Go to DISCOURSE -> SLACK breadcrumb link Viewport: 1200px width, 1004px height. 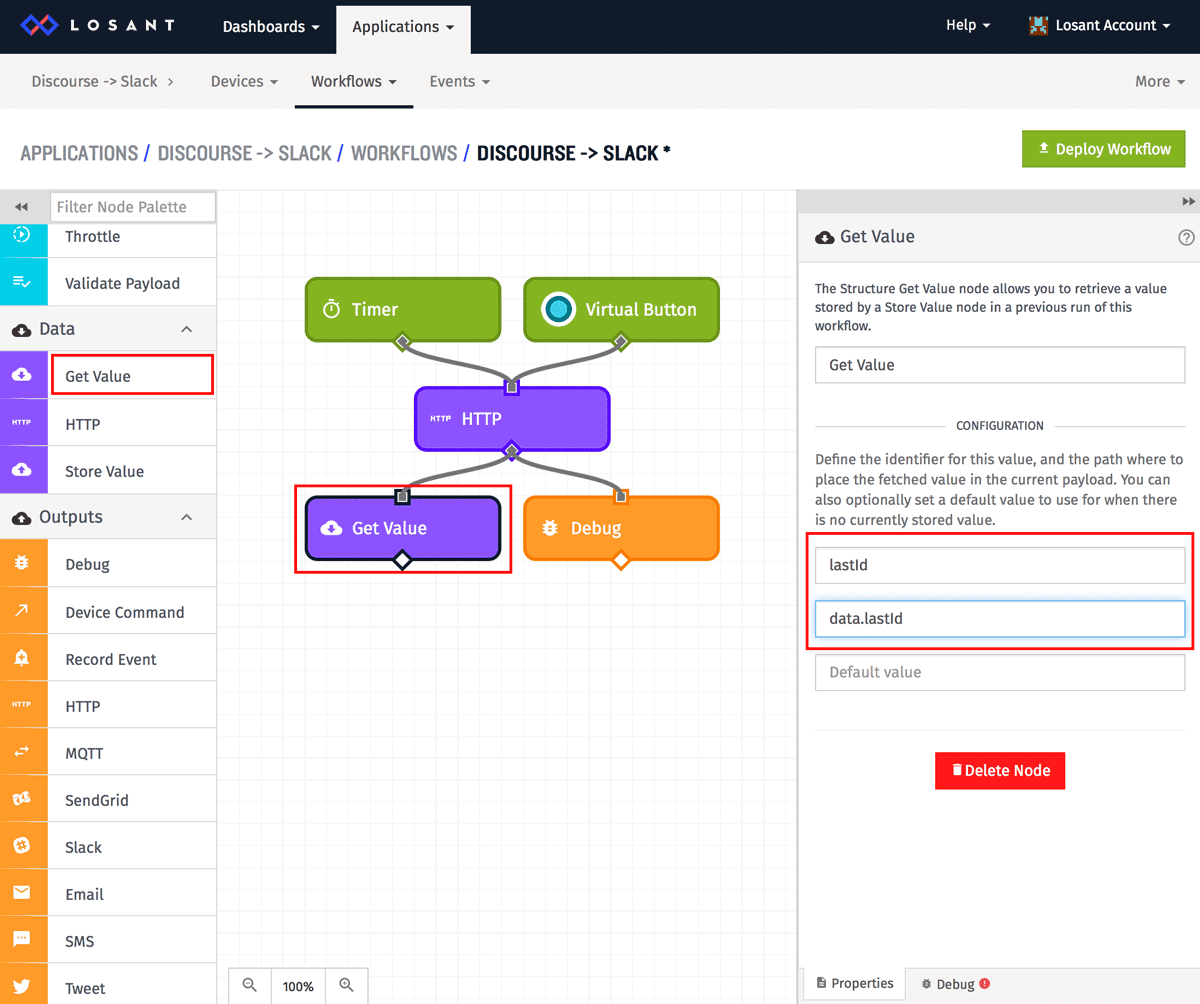[244, 153]
